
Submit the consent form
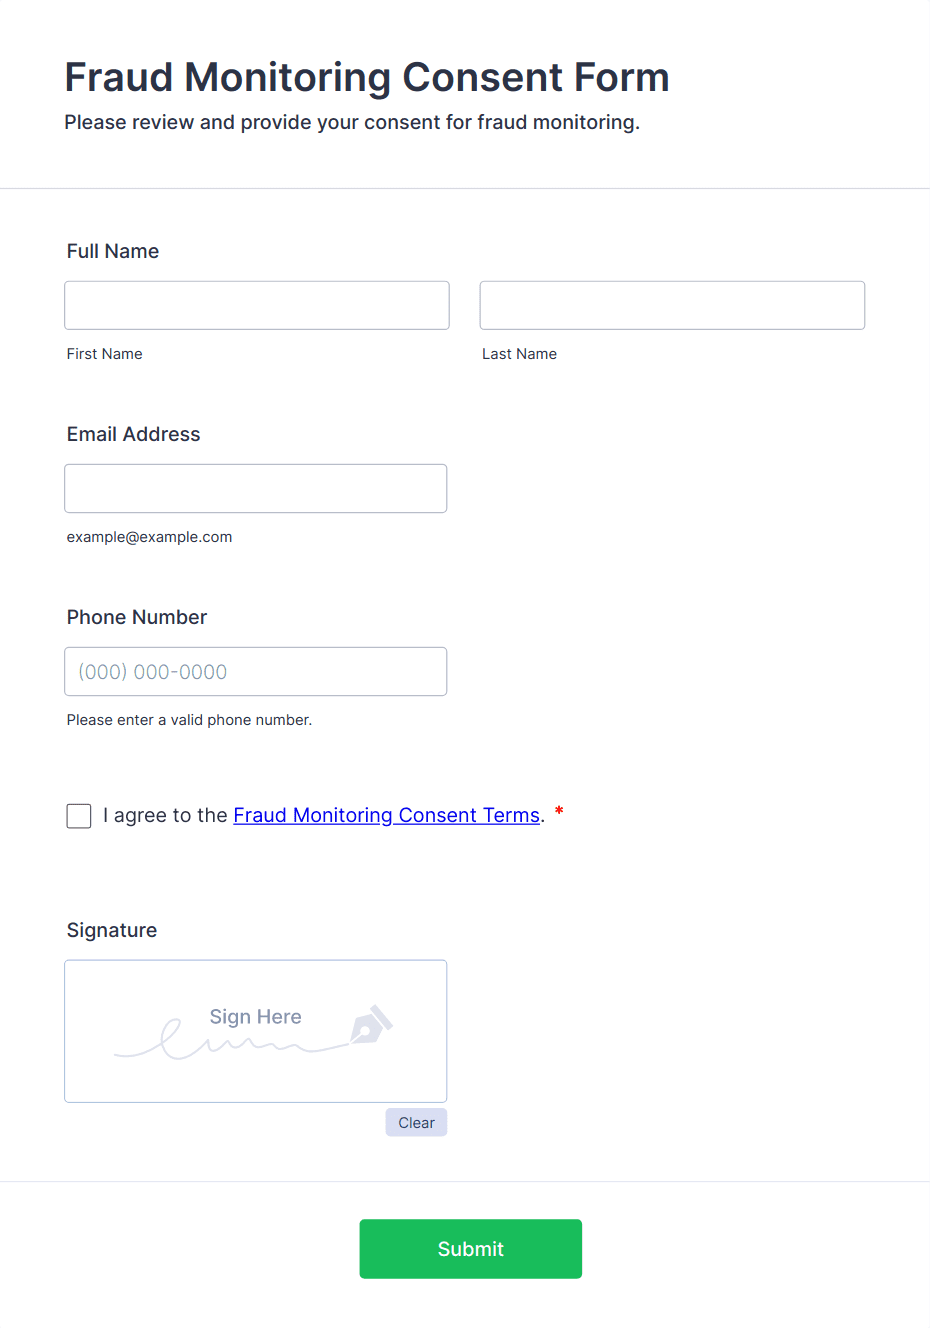(471, 1249)
